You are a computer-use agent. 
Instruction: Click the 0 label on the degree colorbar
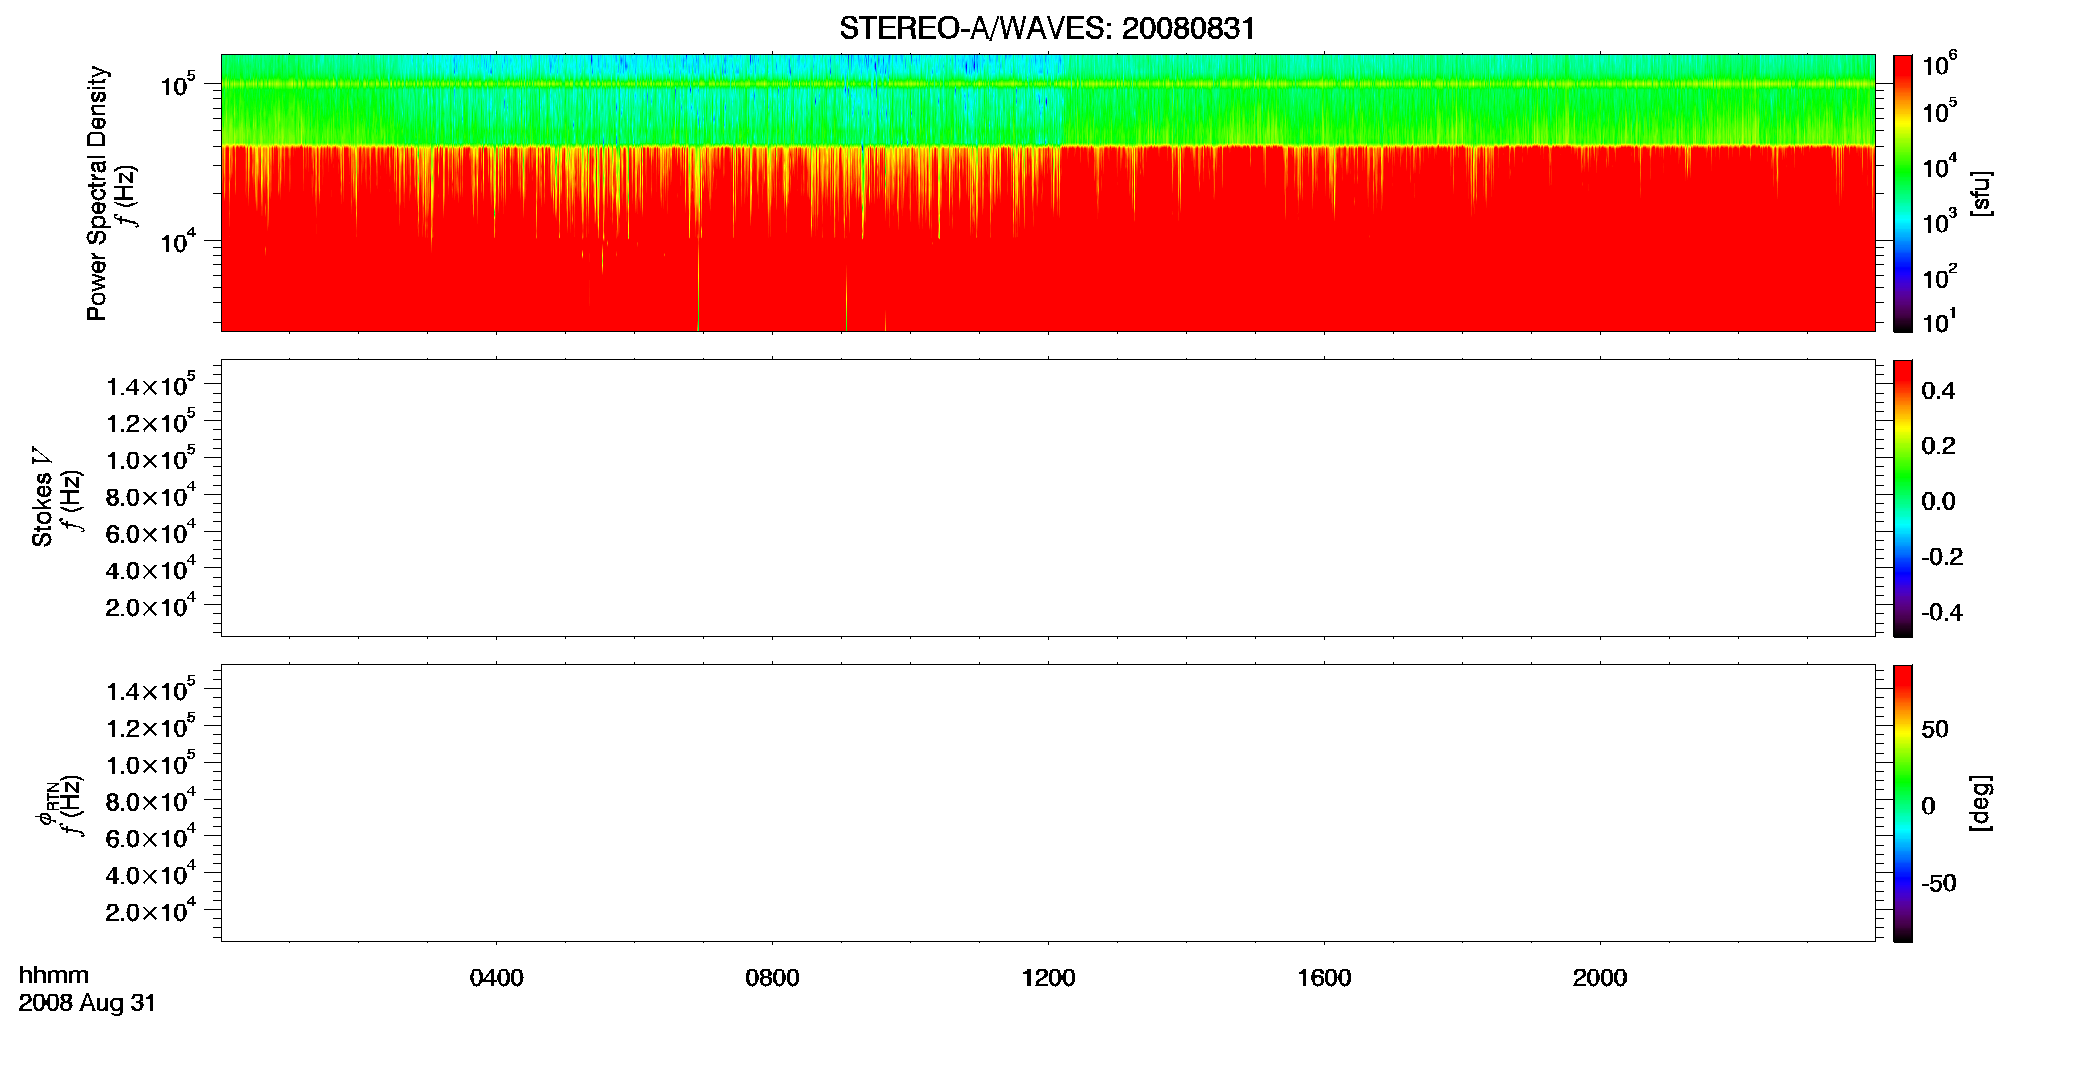pos(1928,806)
